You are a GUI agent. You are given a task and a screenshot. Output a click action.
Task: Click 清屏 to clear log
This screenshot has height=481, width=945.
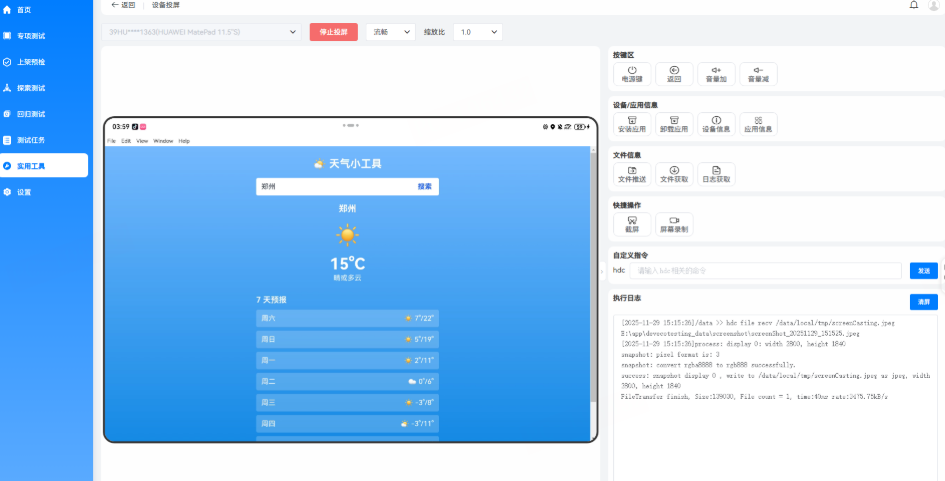pyautogui.click(x=923, y=302)
